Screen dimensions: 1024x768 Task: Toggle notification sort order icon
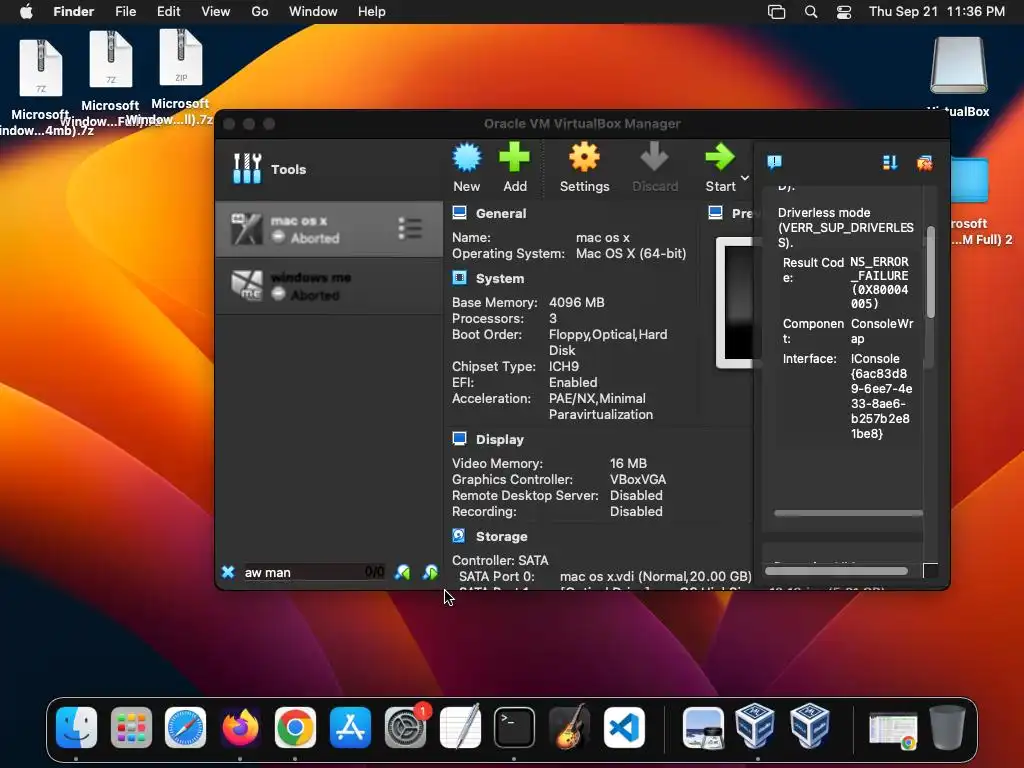click(x=889, y=162)
